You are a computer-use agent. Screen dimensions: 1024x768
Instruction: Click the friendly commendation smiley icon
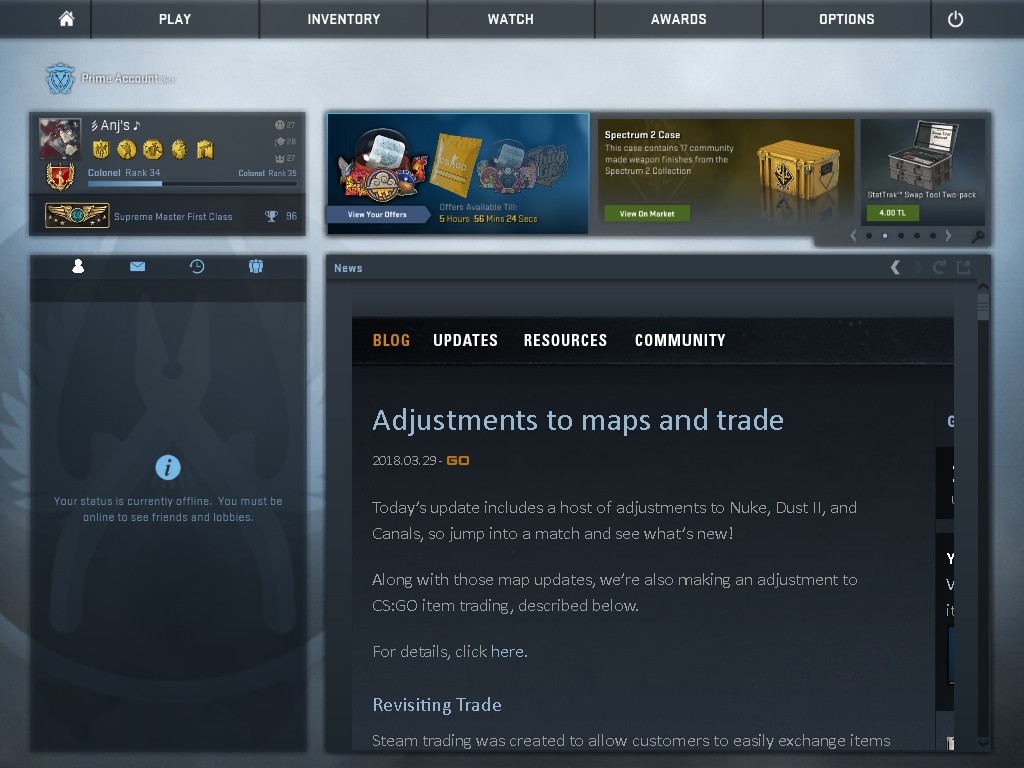point(280,125)
